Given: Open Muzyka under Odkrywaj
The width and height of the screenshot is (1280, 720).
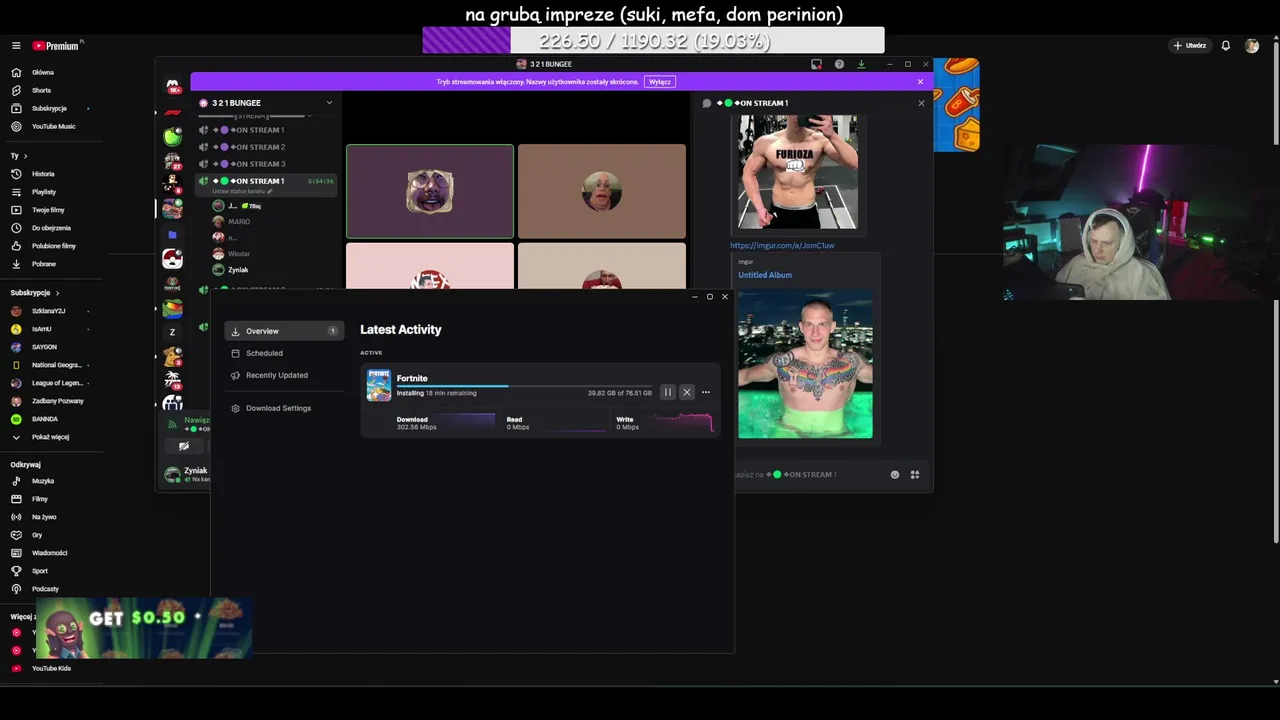Looking at the screenshot, I should [43, 481].
